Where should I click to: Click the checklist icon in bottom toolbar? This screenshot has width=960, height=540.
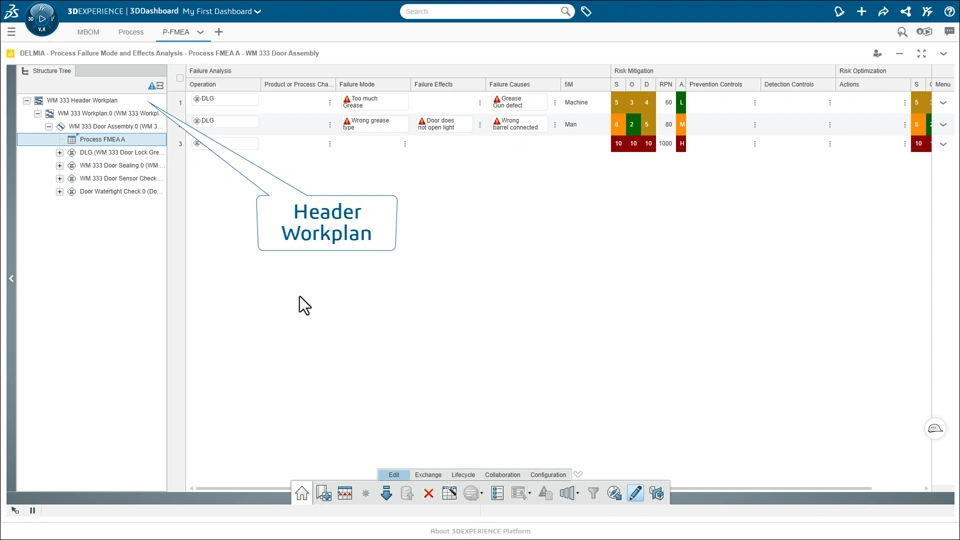497,493
